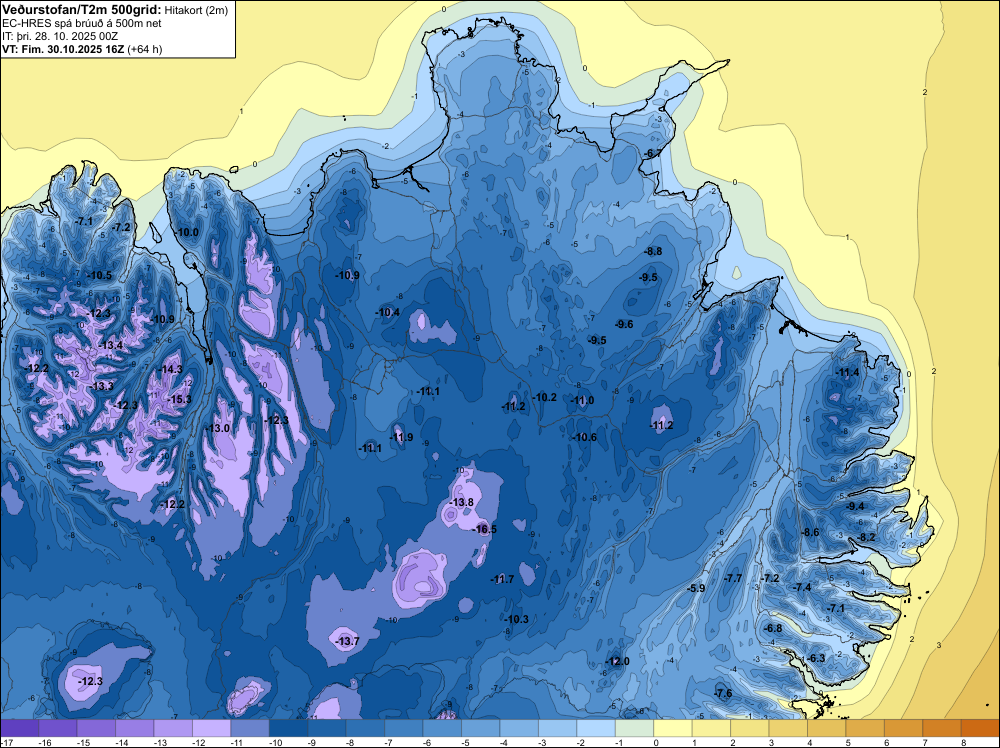Click the -11.9 temperature label
Screen dimensions: 1000x748
[x=402, y=437]
